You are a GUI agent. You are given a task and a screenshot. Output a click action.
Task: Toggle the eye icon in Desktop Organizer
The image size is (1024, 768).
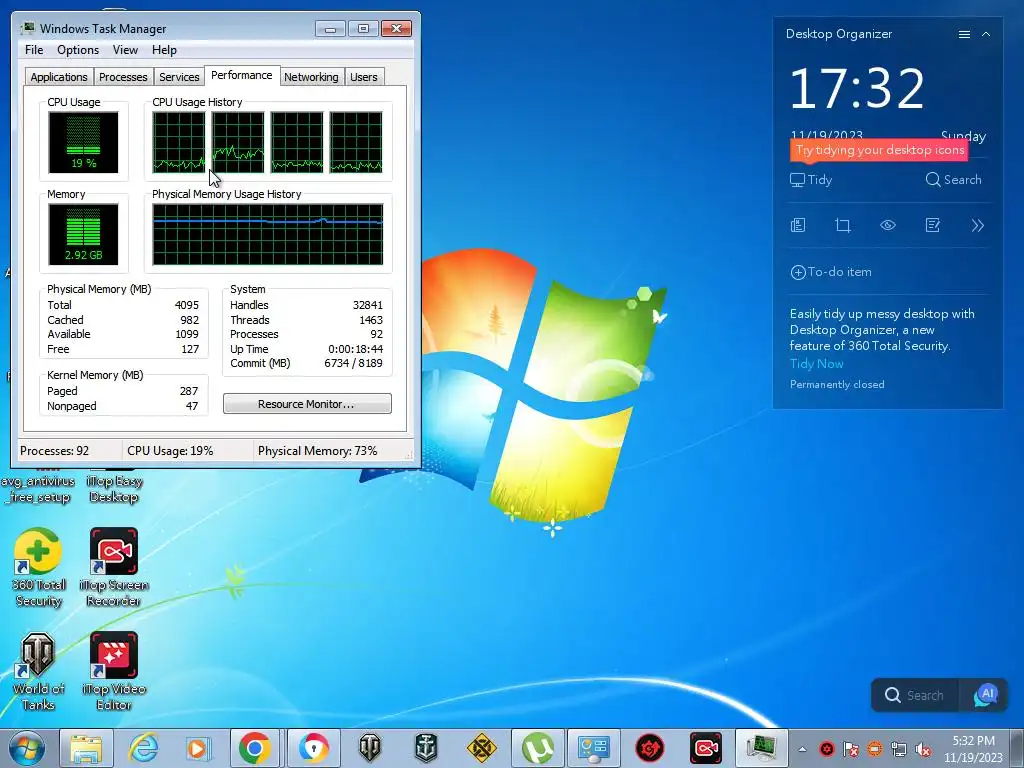click(x=888, y=225)
